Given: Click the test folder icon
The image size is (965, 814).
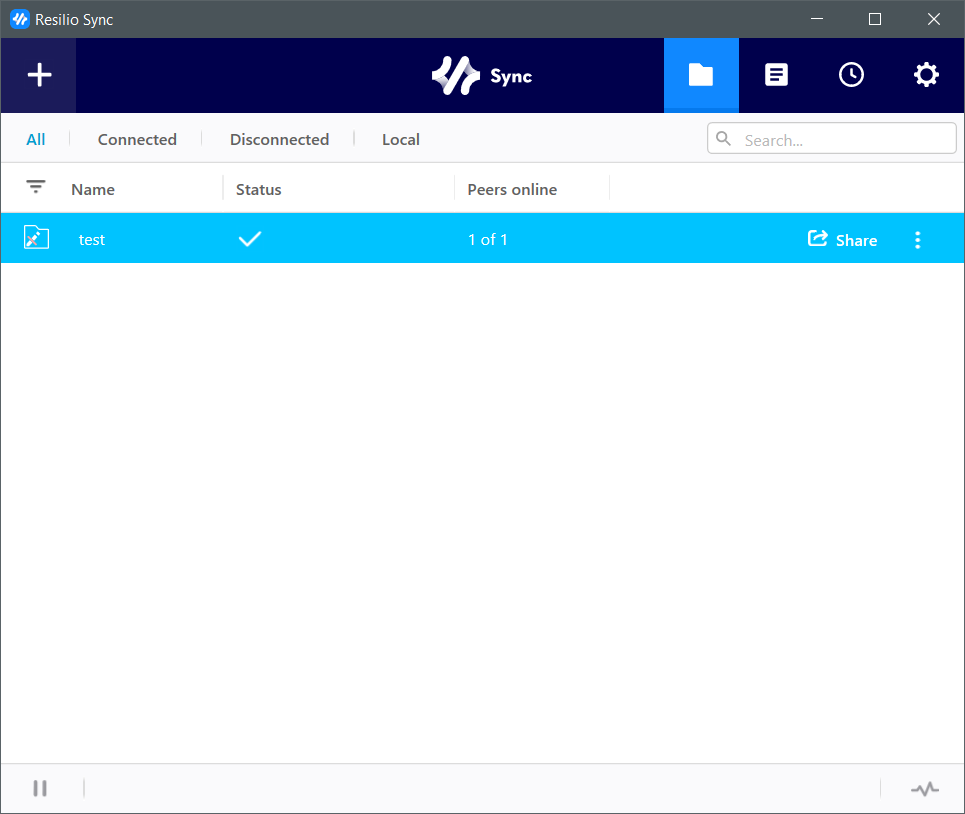Looking at the screenshot, I should tap(36, 237).
